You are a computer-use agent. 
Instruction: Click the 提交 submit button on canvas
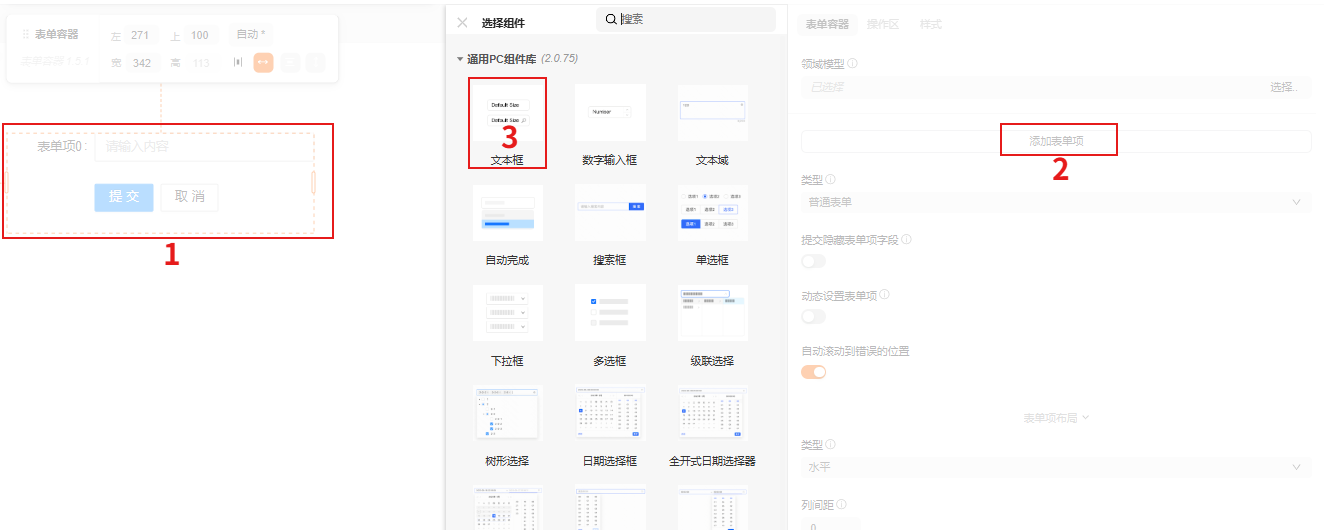click(x=124, y=196)
